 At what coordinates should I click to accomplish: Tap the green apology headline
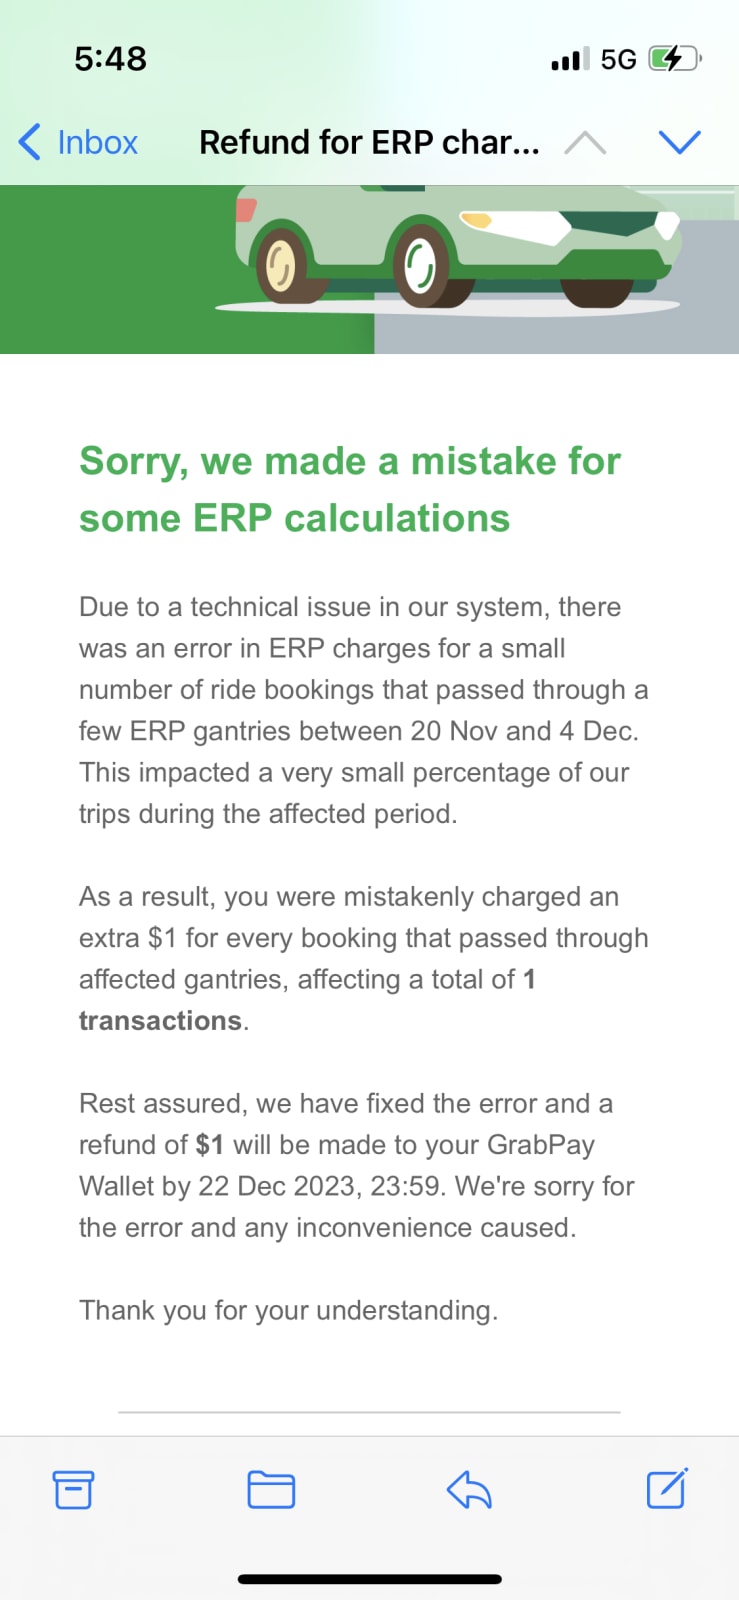(x=349, y=489)
